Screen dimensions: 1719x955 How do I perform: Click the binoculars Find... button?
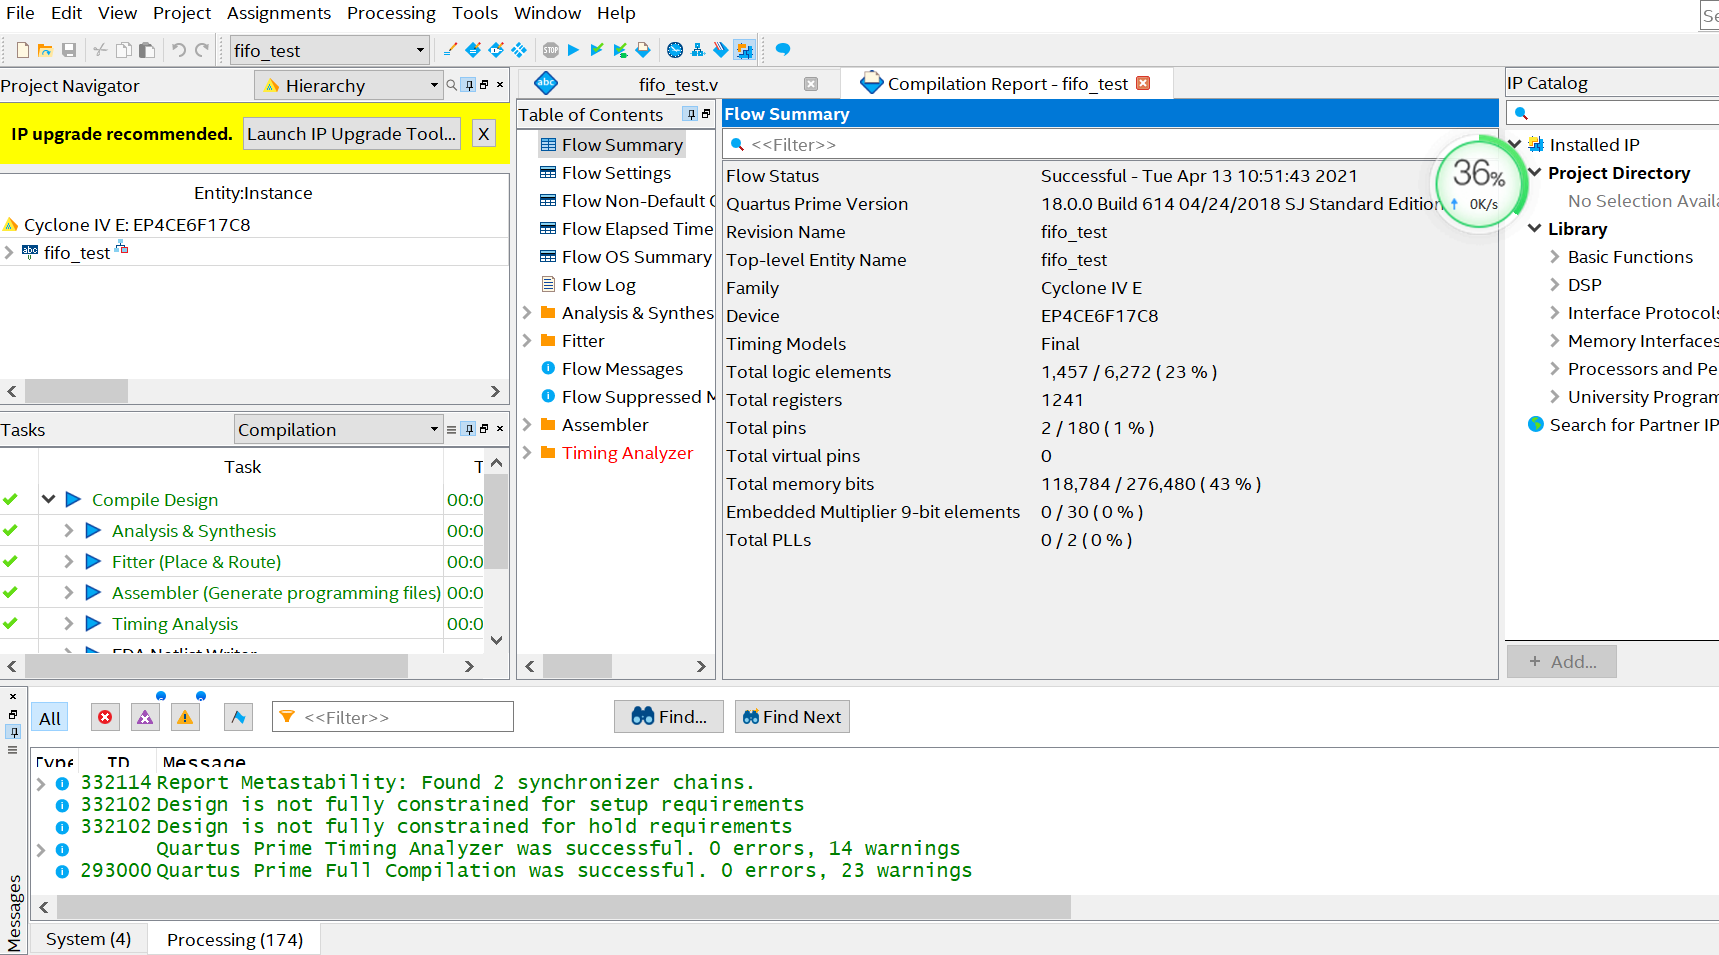coord(669,717)
